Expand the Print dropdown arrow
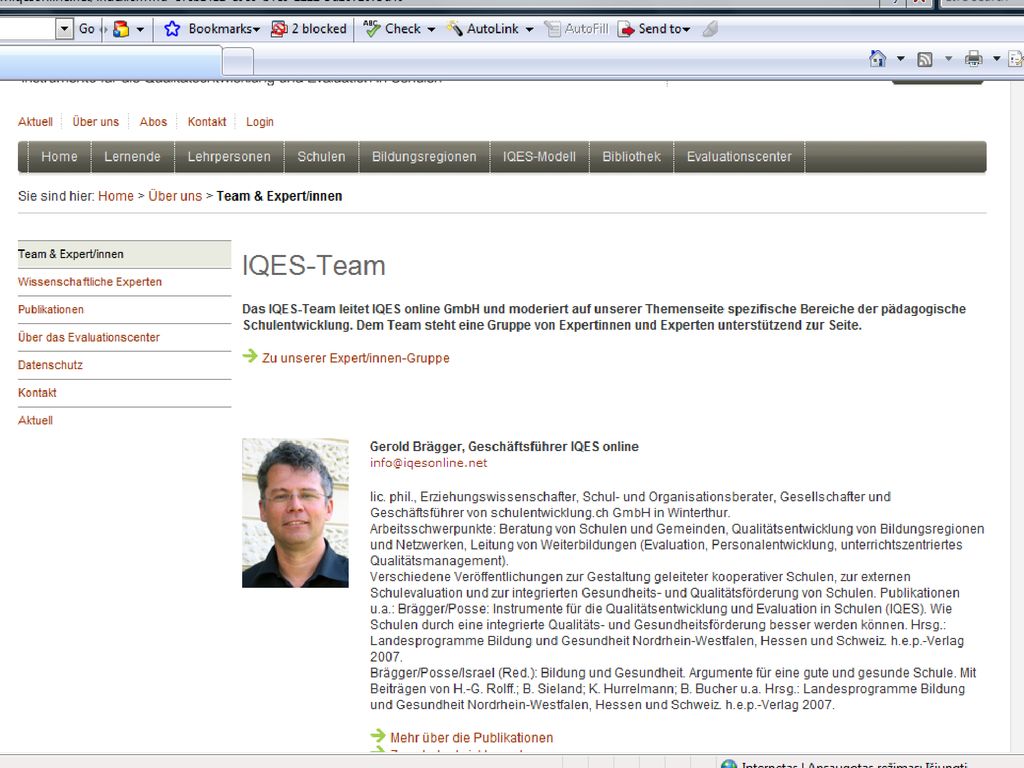Image resolution: width=1024 pixels, height=768 pixels. [x=997, y=59]
